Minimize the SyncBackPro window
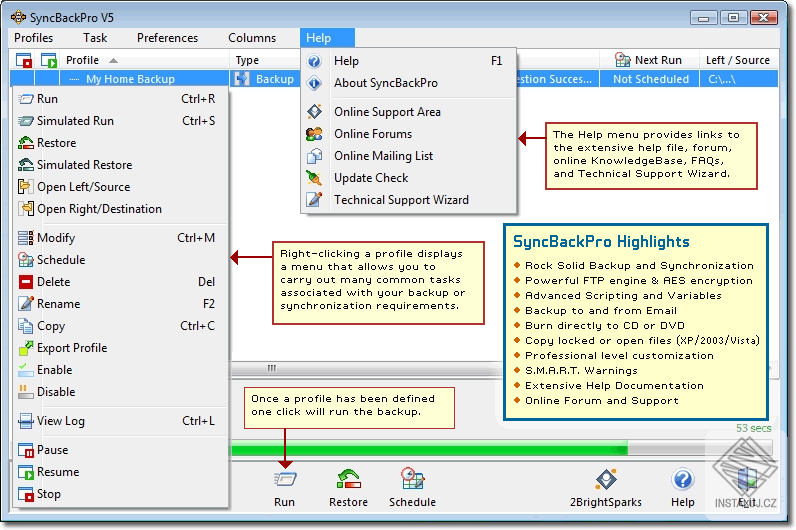The image size is (796, 530). point(704,18)
